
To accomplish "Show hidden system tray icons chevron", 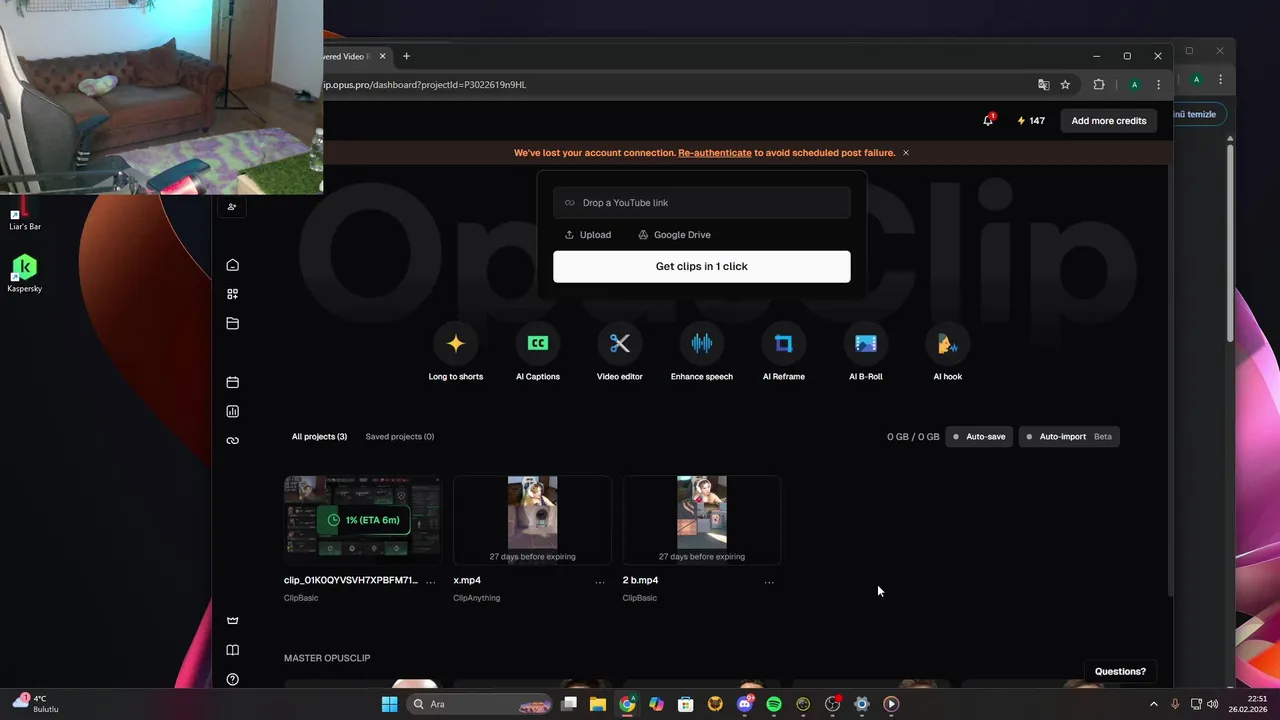I will tap(1153, 704).
